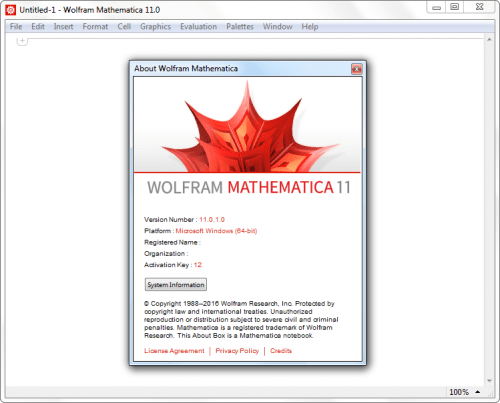500x403 pixels.
Task: Open the Insert menu
Action: pos(63,27)
